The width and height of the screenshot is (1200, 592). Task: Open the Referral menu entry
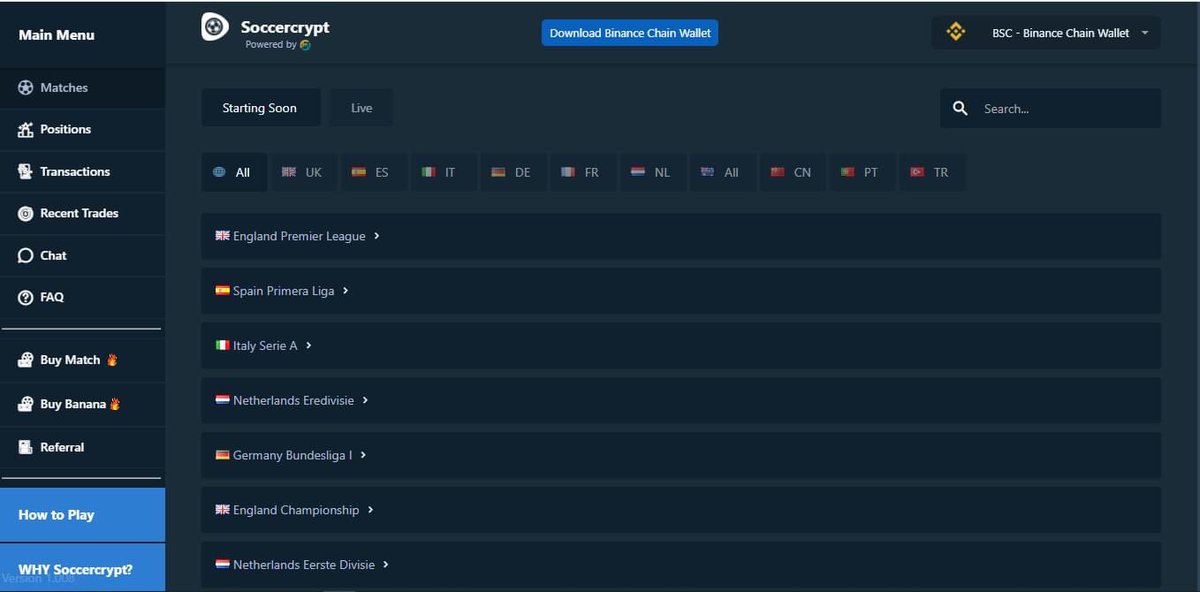click(x=82, y=448)
